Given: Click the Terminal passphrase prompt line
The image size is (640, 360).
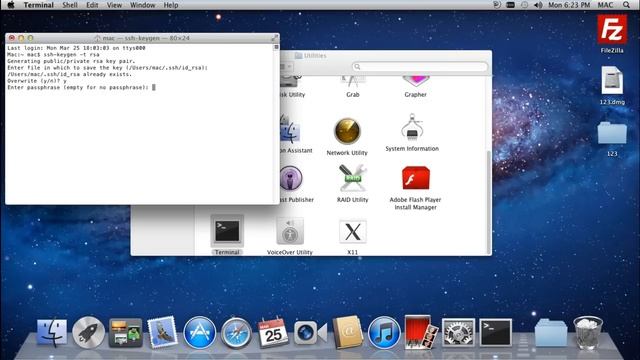Looking at the screenshot, I should point(81,87).
